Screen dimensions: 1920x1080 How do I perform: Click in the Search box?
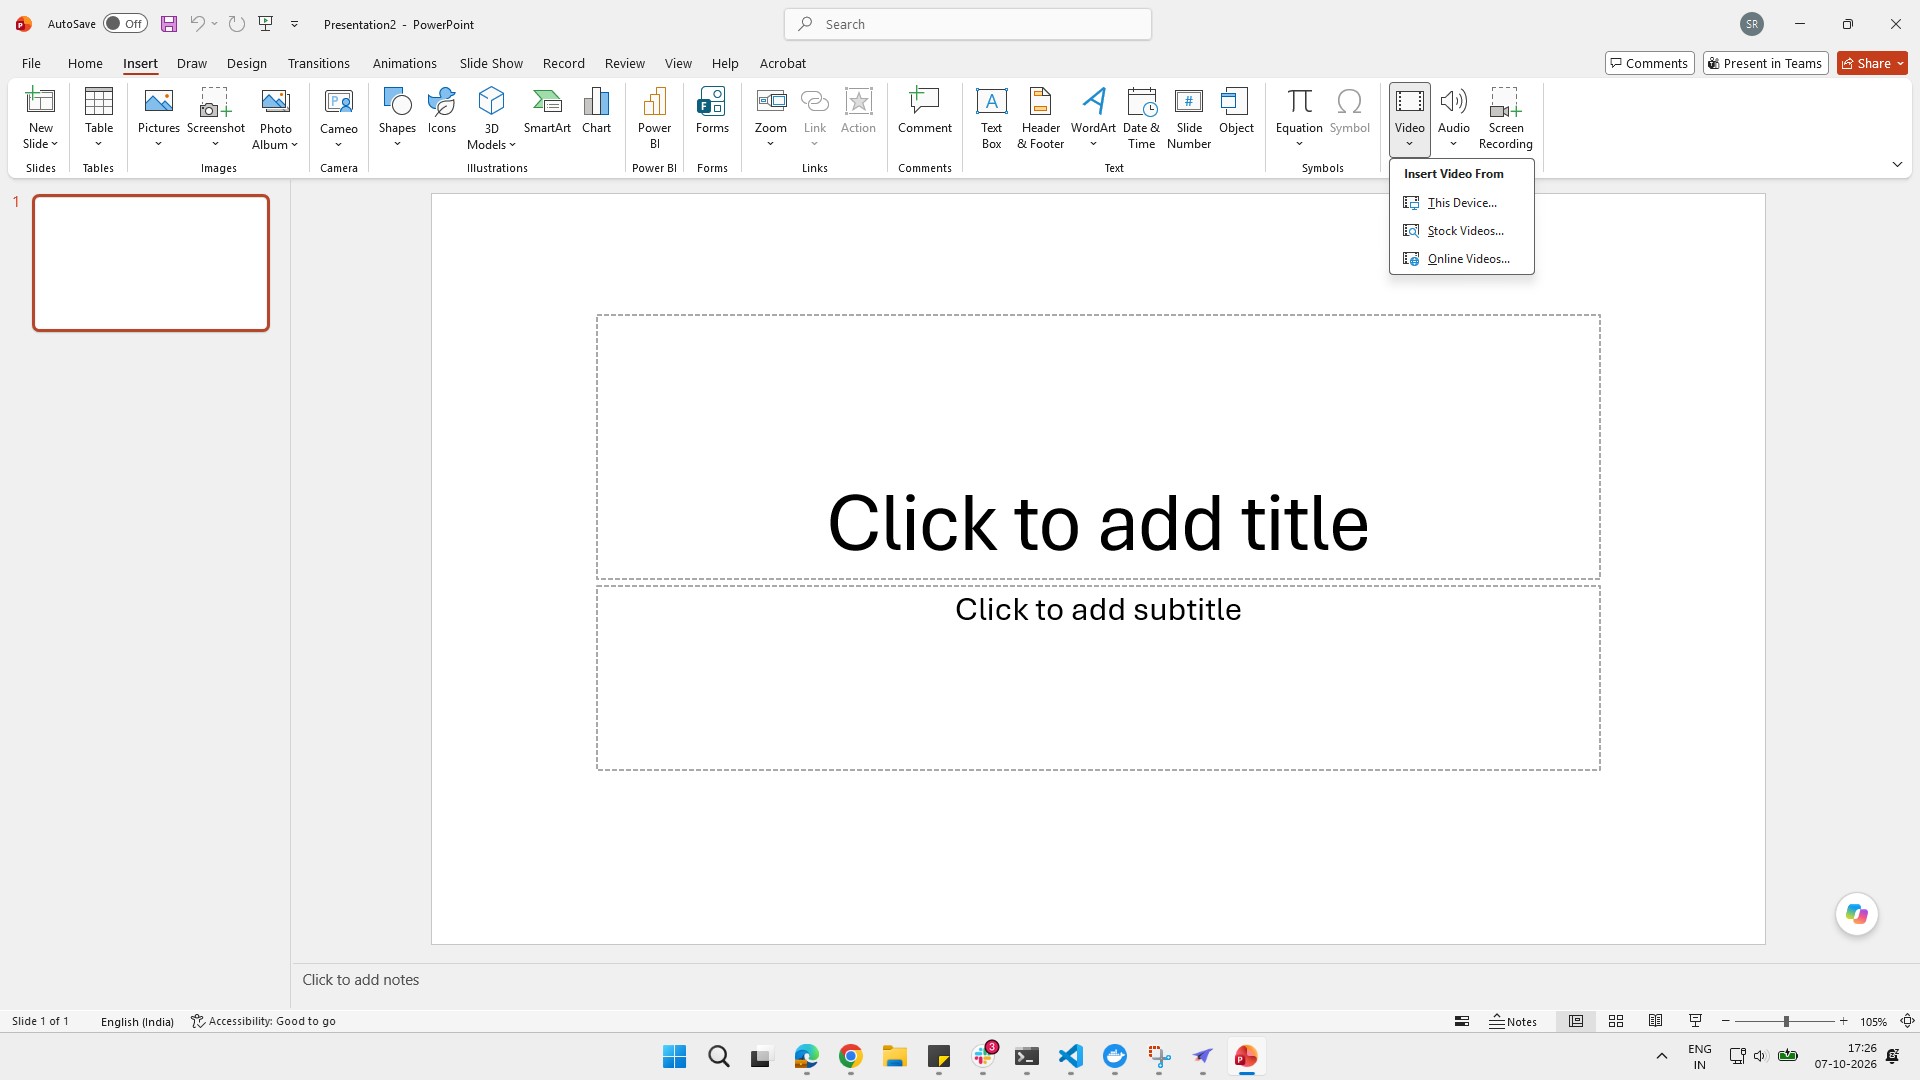coord(967,24)
